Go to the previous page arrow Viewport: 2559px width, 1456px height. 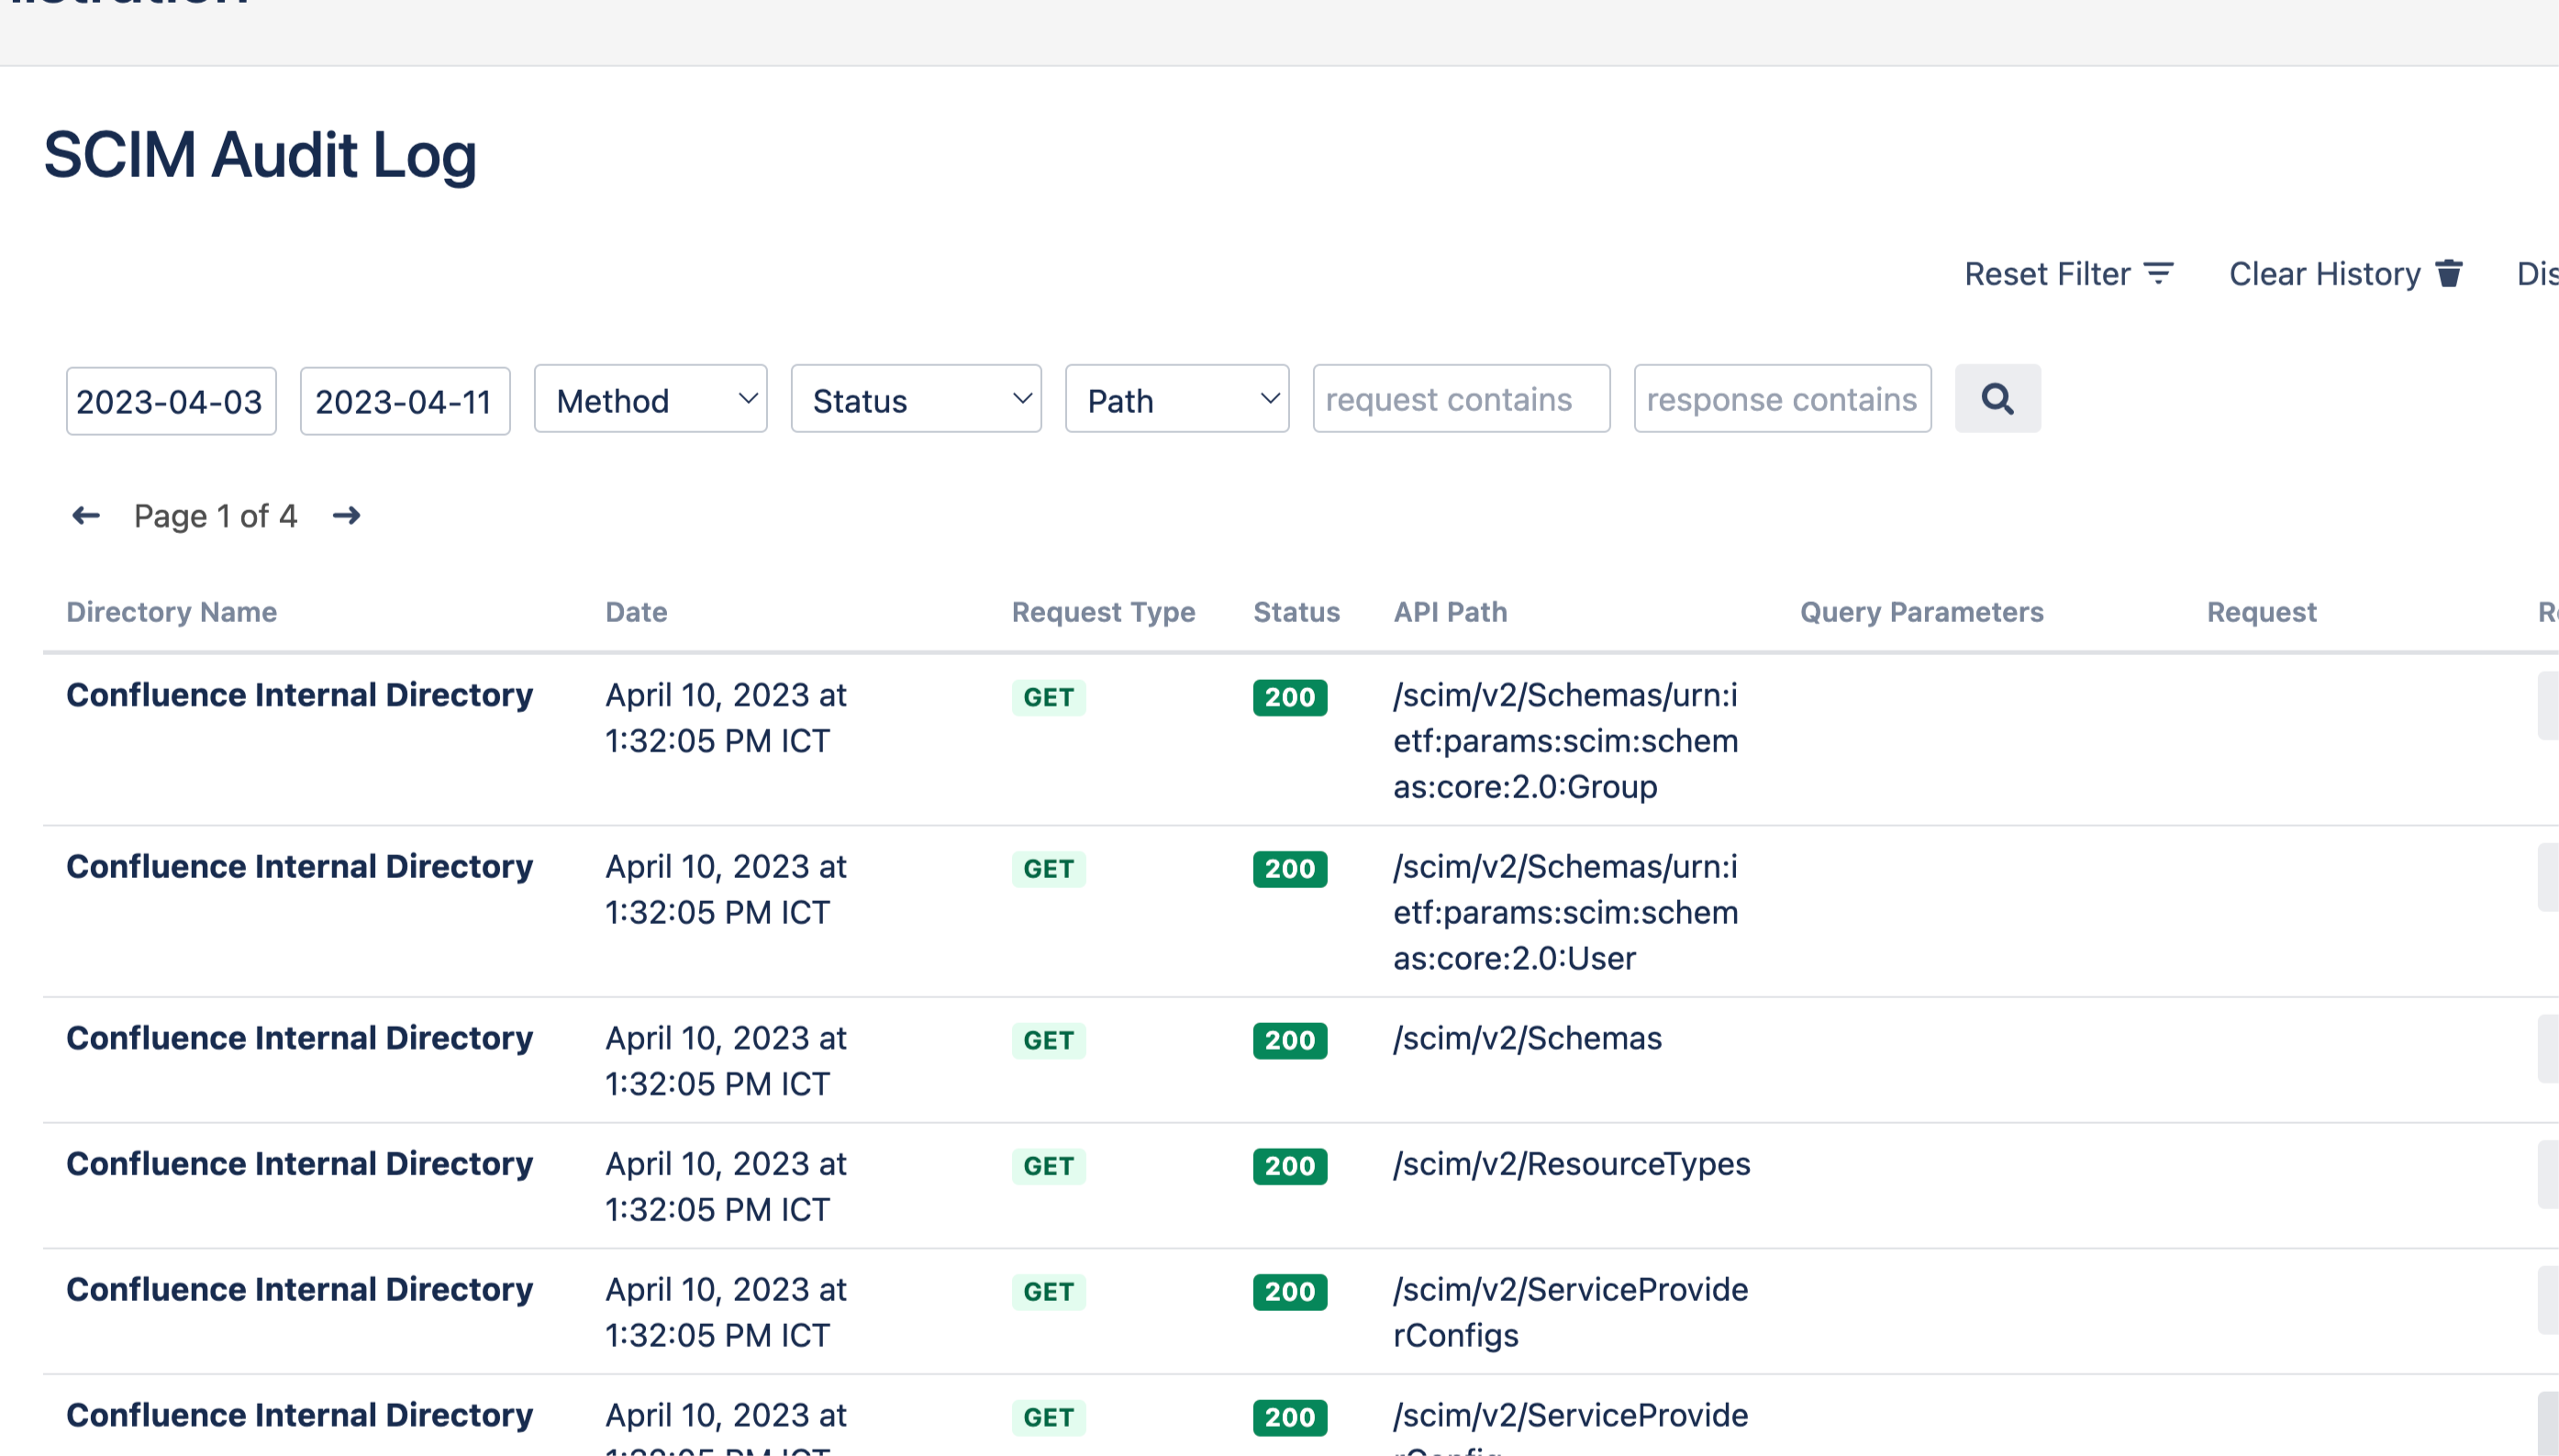86,516
